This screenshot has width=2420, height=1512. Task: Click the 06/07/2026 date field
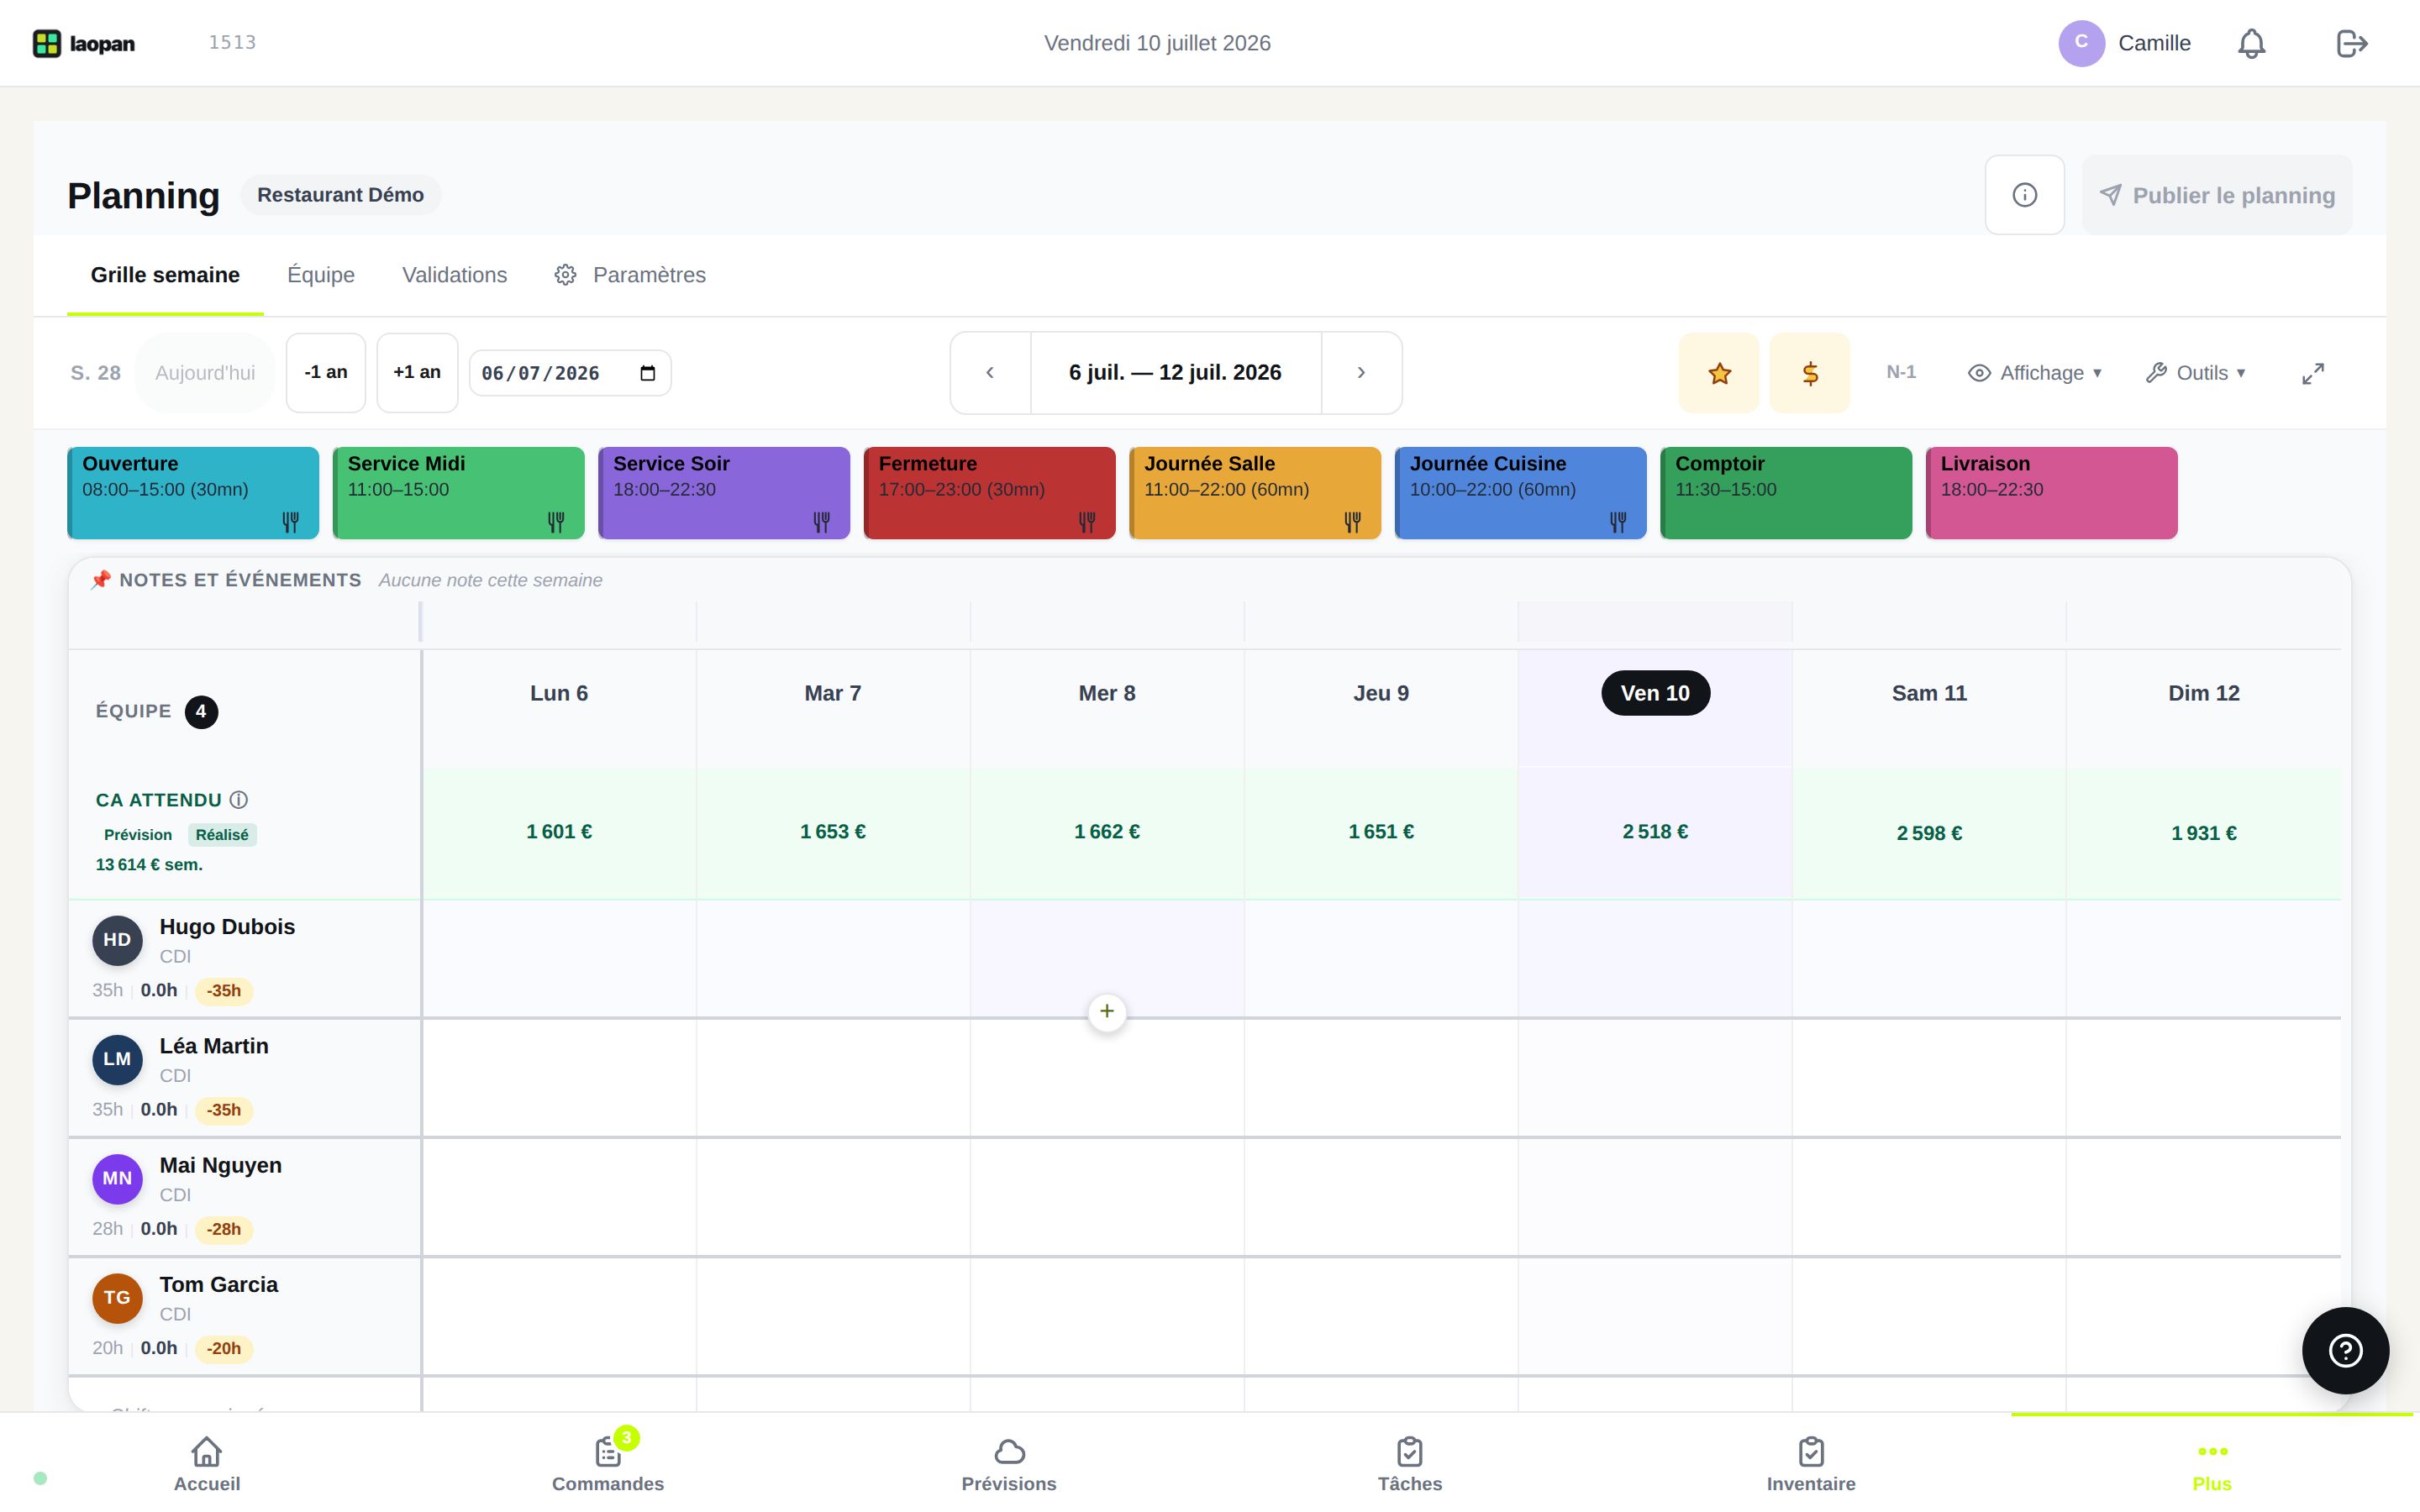click(570, 373)
